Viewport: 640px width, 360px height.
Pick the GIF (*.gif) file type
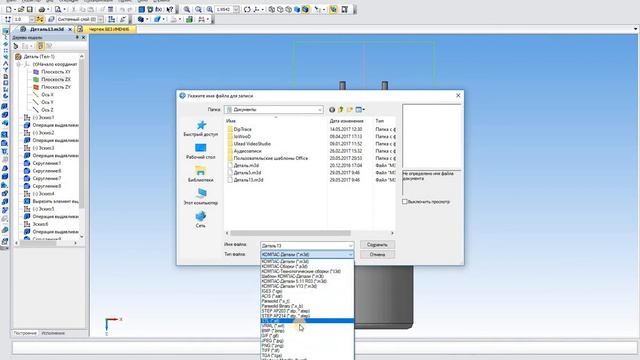[x=307, y=336]
